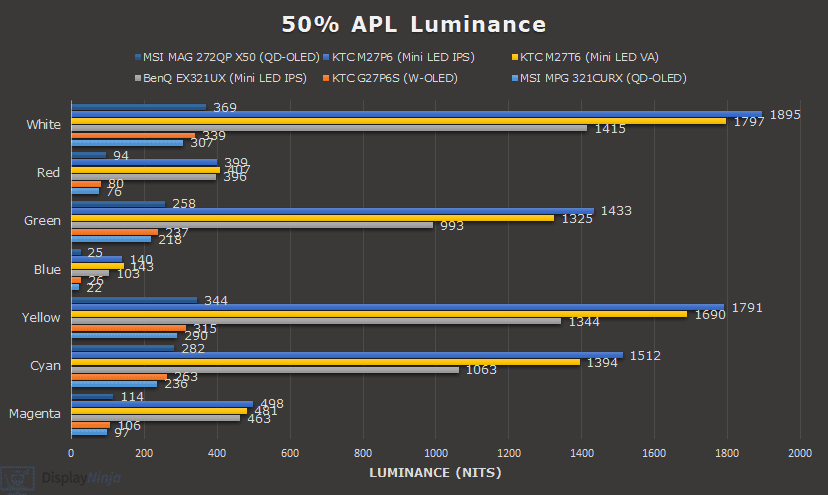
Task: Click the 1512 Cyan data label
Action: 645,356
